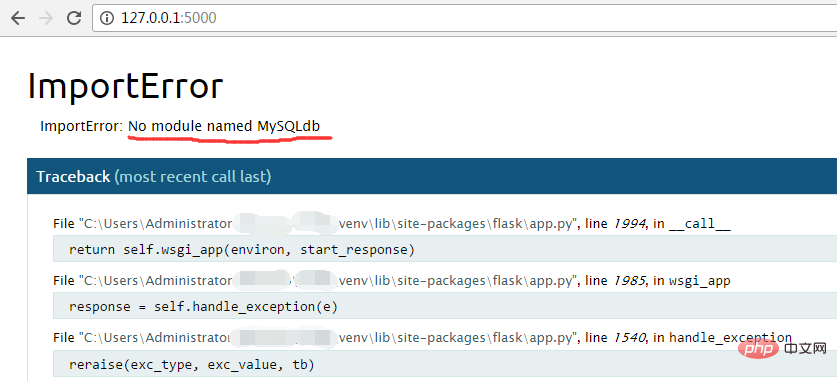The image size is (837, 381).
Task: Open the file line with line 1994 frame
Action: click(392, 224)
